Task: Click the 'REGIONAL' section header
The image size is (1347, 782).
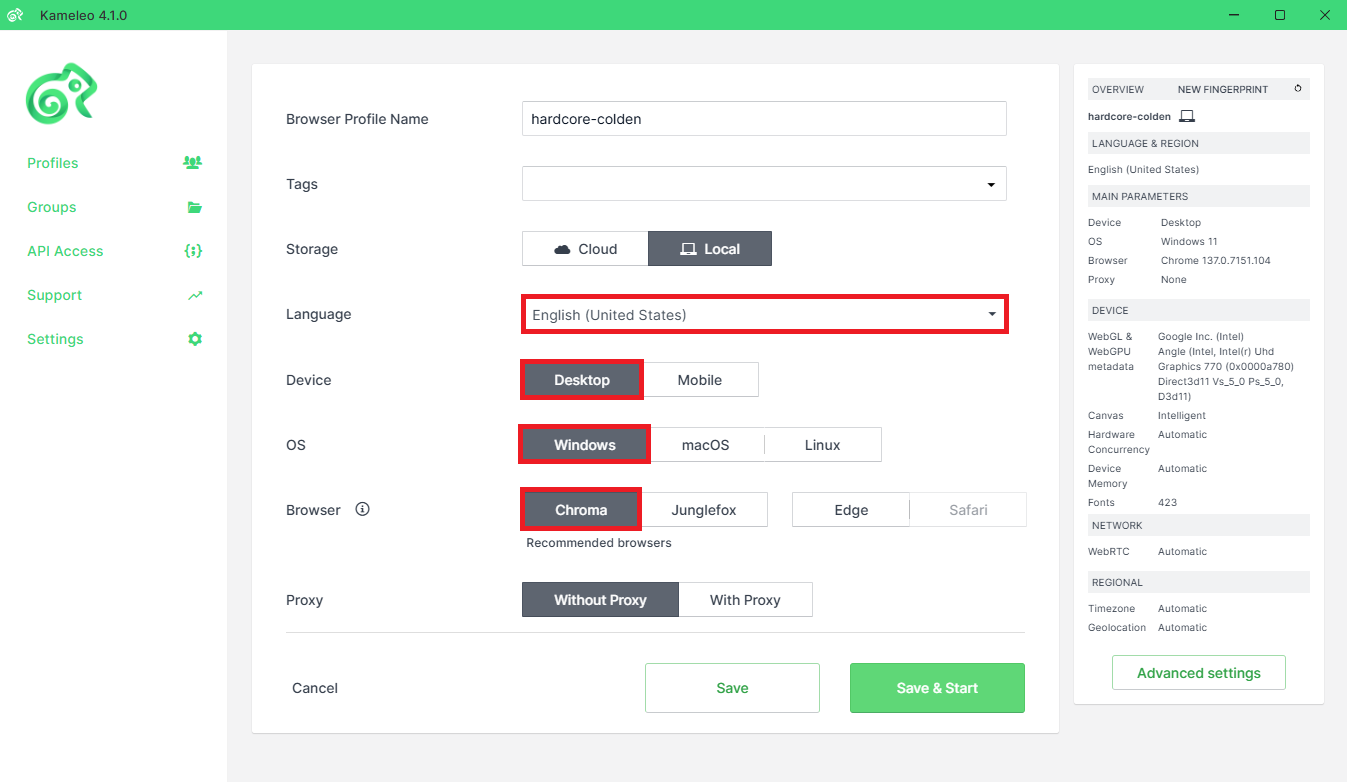Action: (x=1199, y=582)
